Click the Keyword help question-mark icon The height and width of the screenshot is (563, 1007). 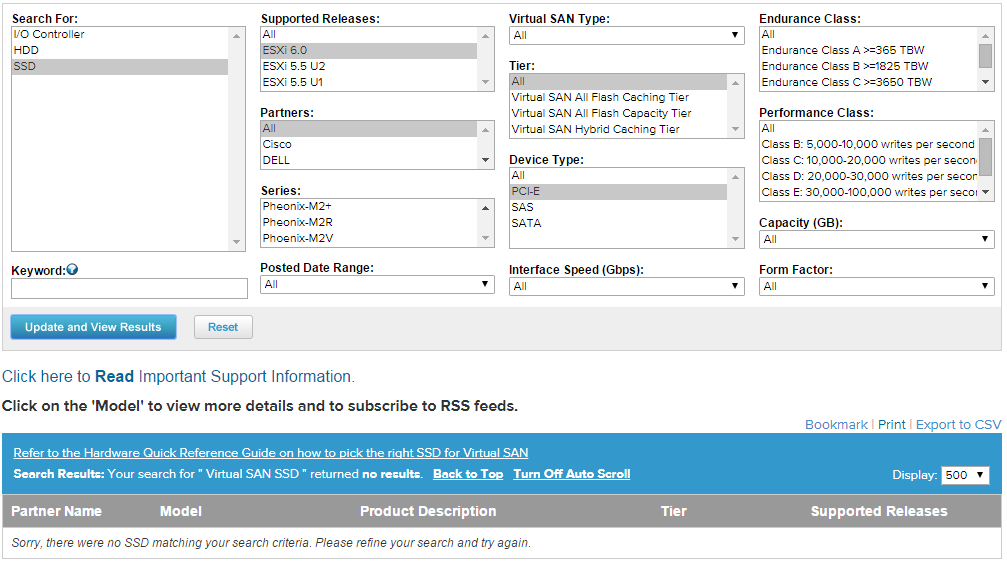coord(72,270)
